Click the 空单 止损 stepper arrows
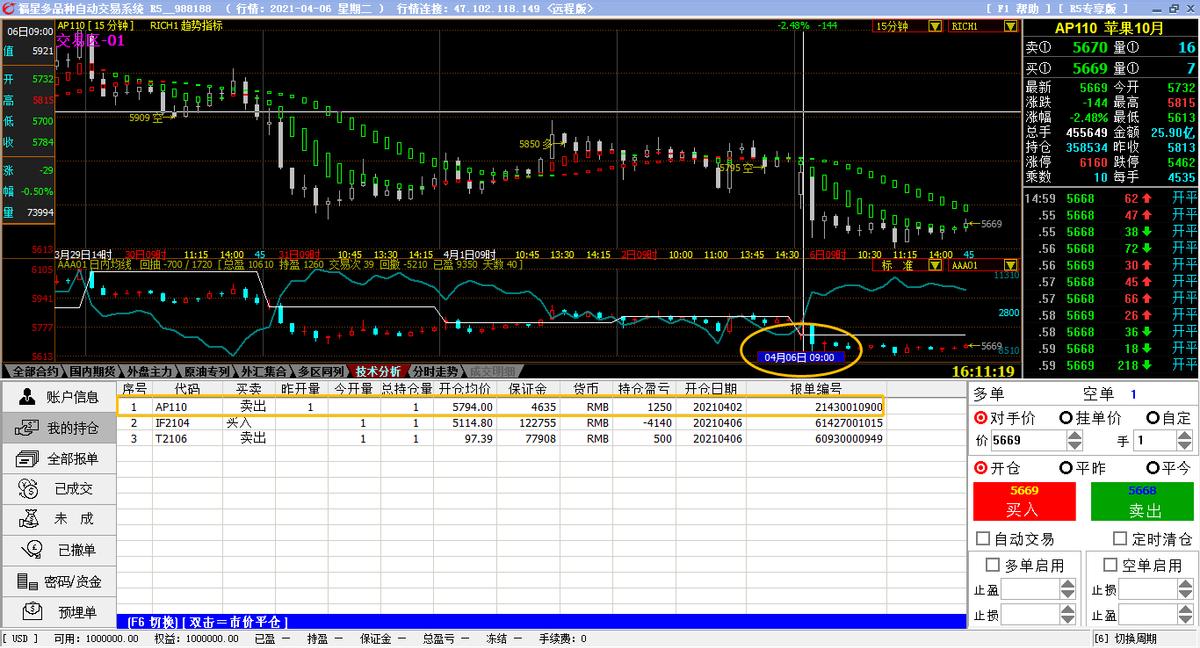This screenshot has width=1200, height=648. [1184, 590]
